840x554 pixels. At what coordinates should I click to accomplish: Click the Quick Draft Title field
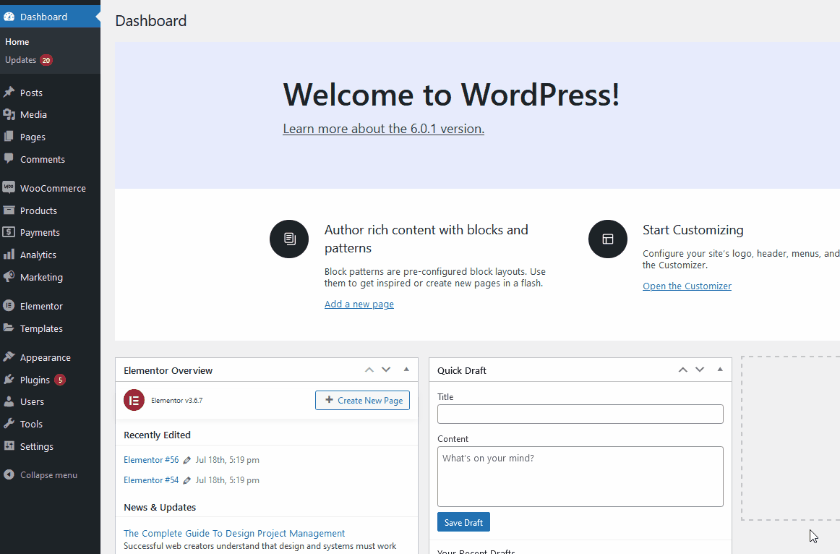(580, 414)
